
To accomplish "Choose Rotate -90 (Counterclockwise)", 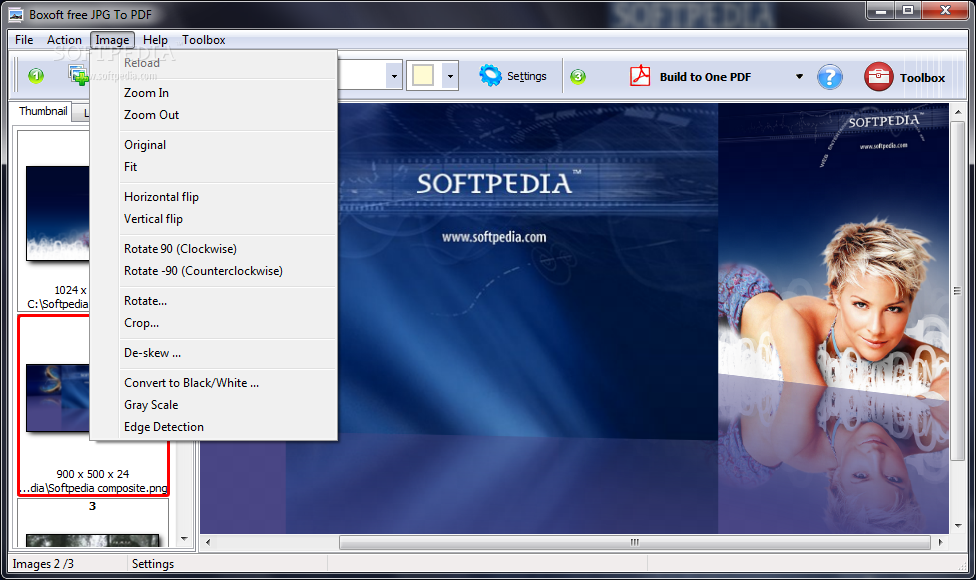I will [214, 271].
